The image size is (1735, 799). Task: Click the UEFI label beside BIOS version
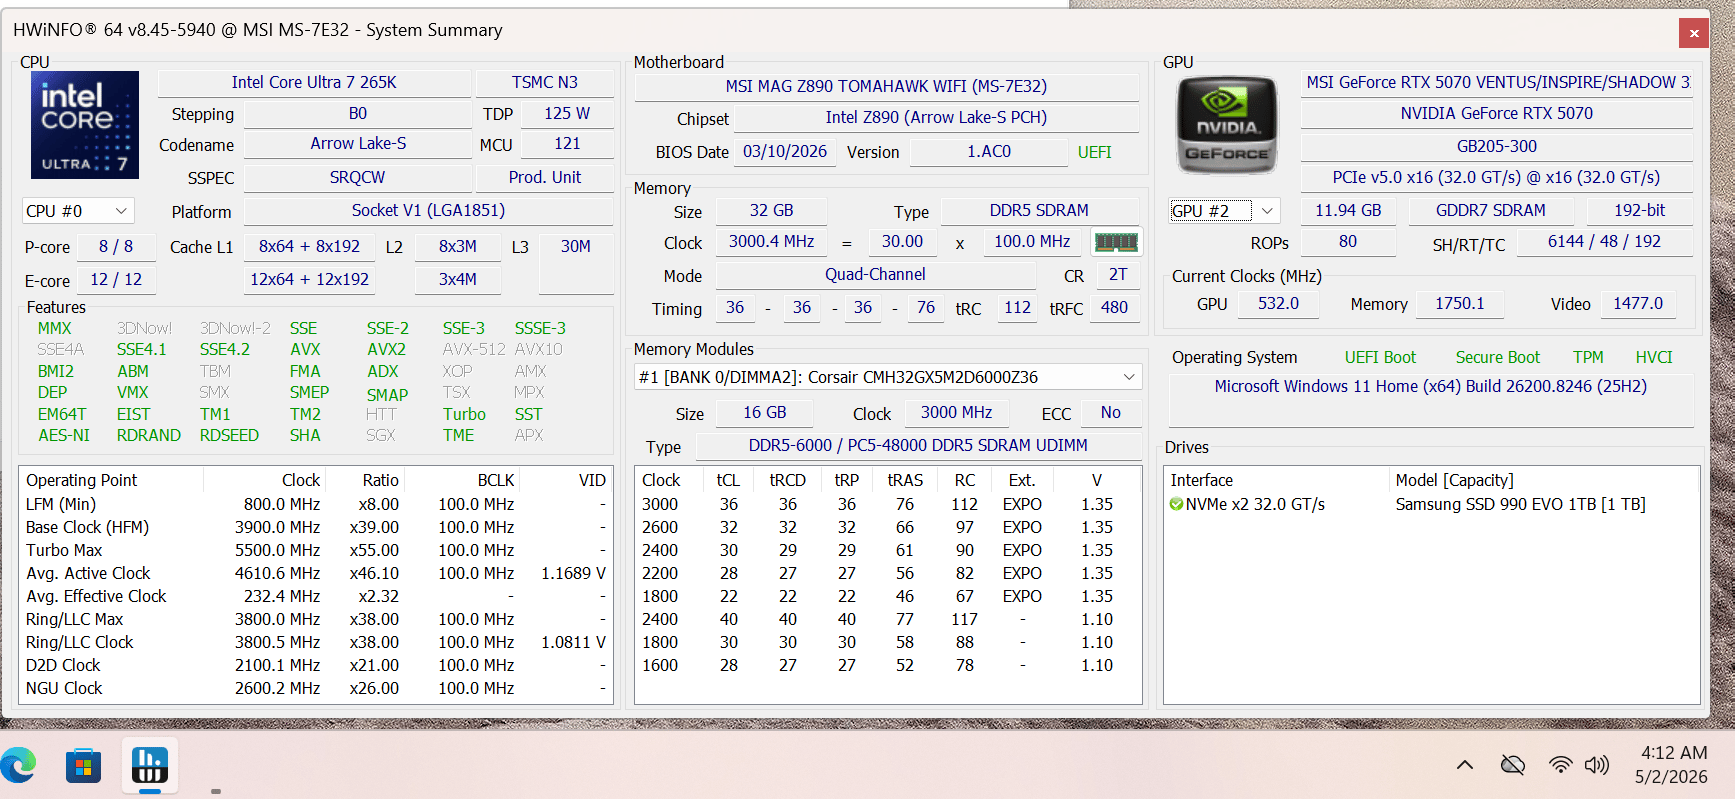click(1095, 153)
